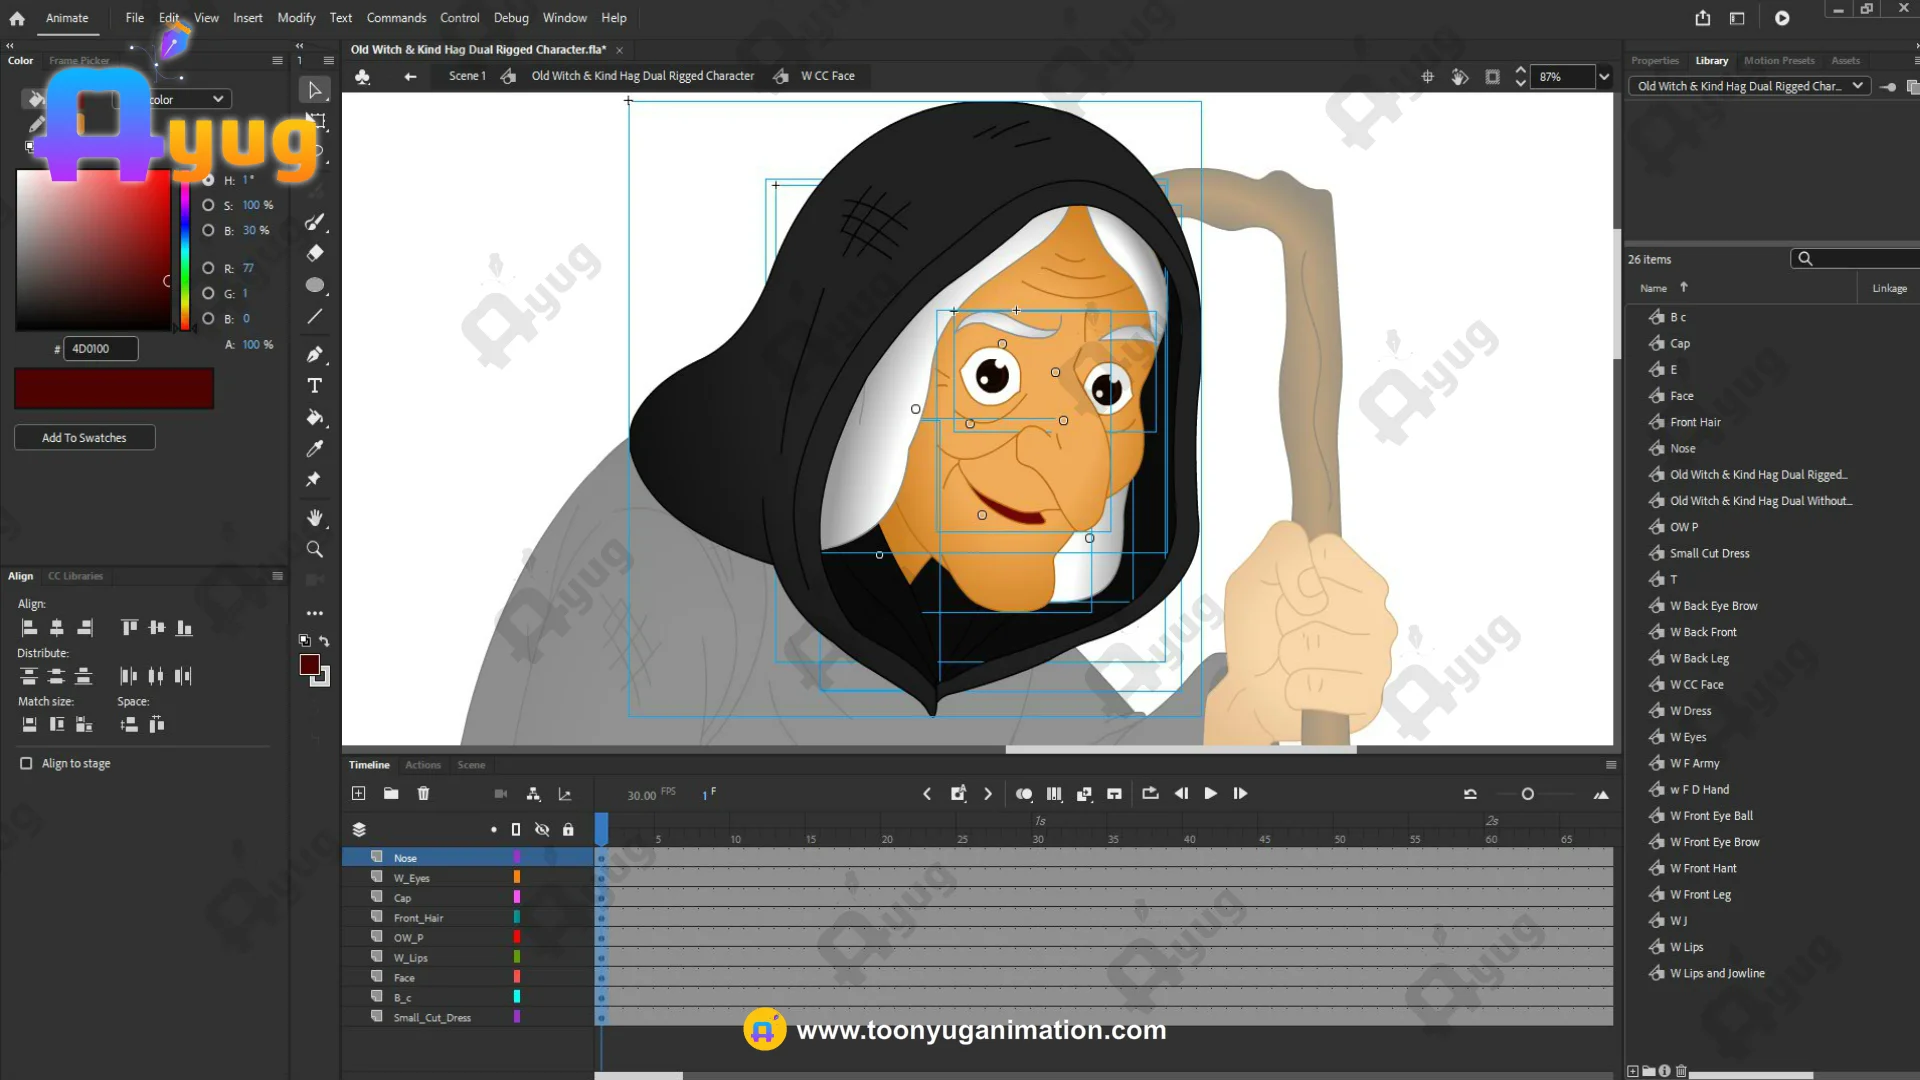Switch to the Properties tab
The width and height of the screenshot is (1920, 1080).
pyautogui.click(x=1655, y=60)
